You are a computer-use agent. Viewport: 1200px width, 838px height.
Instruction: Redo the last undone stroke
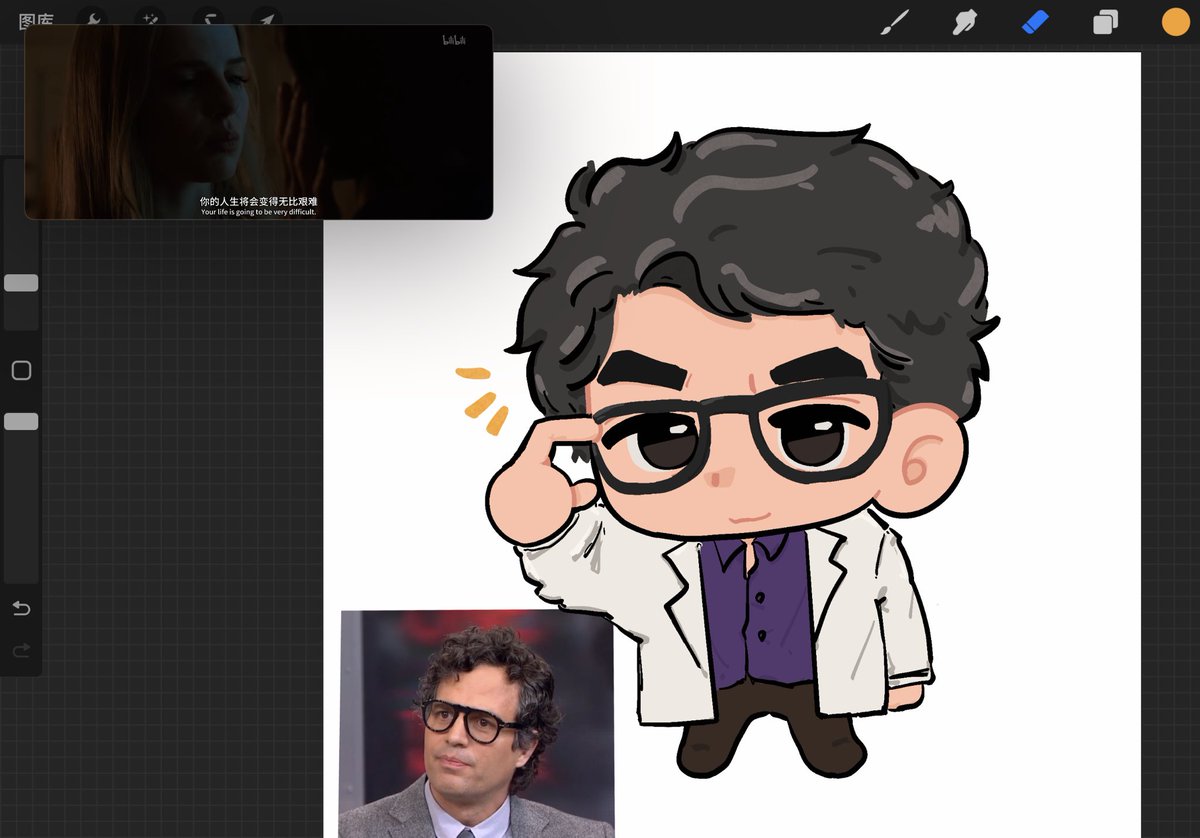tap(21, 651)
